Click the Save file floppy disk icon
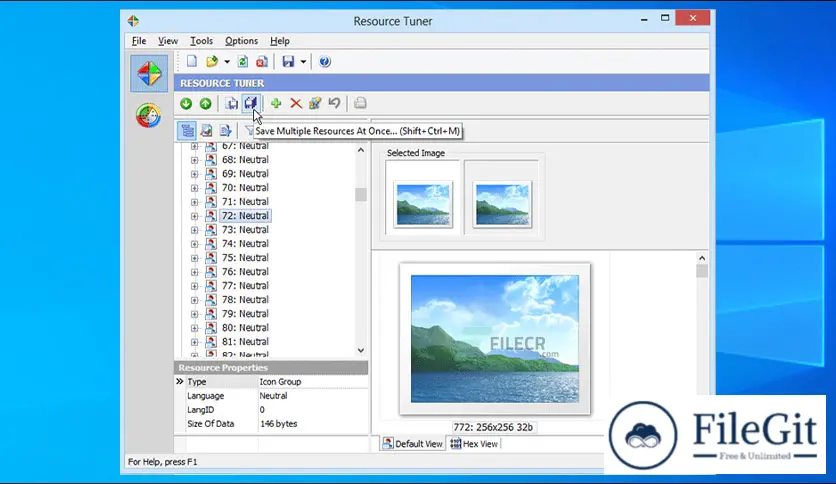The image size is (836, 484). tap(288, 61)
